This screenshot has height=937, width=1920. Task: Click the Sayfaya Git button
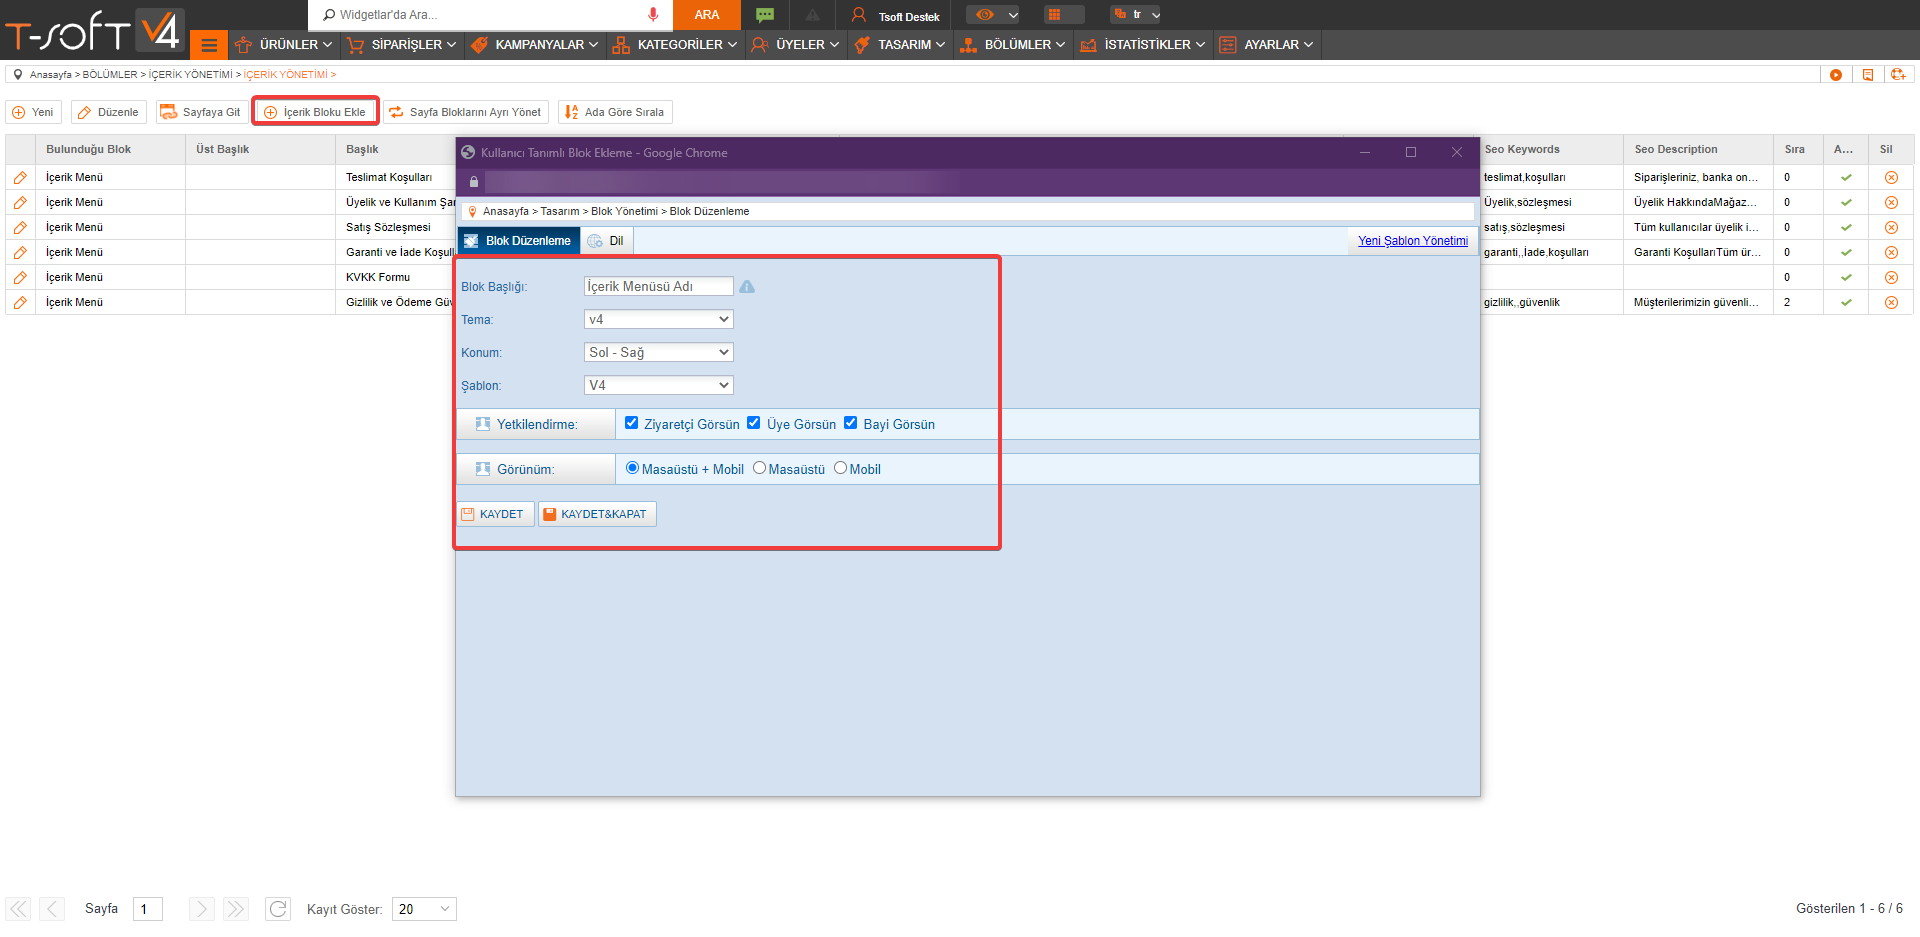tap(200, 112)
